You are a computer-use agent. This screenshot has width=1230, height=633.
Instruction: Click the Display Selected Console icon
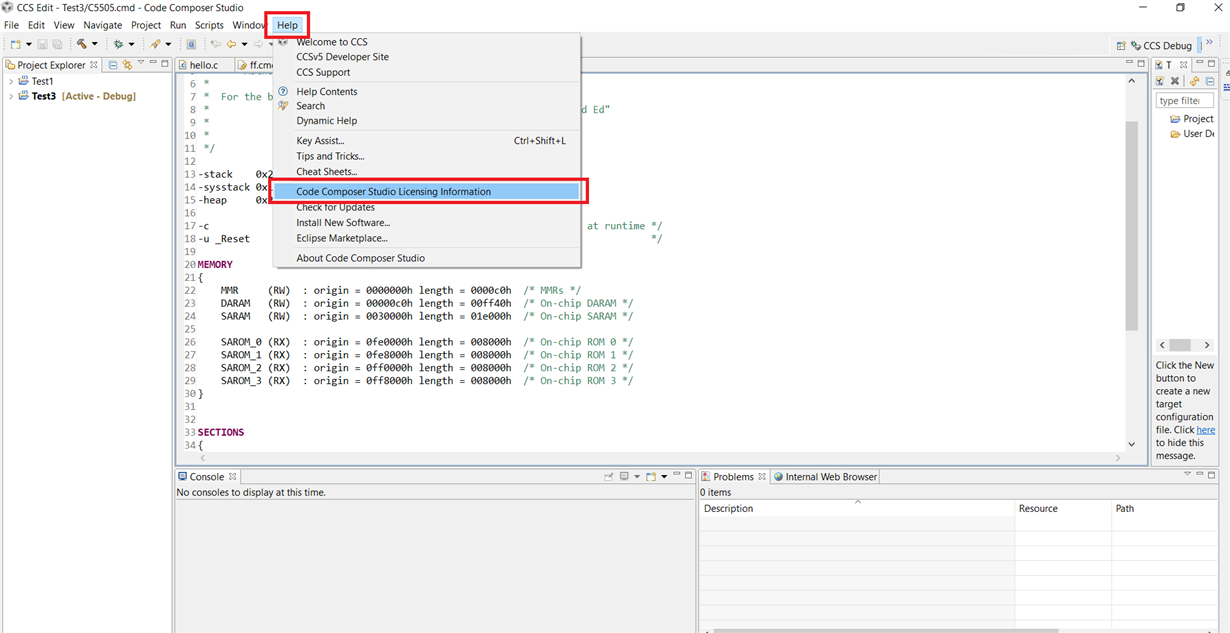[624, 477]
